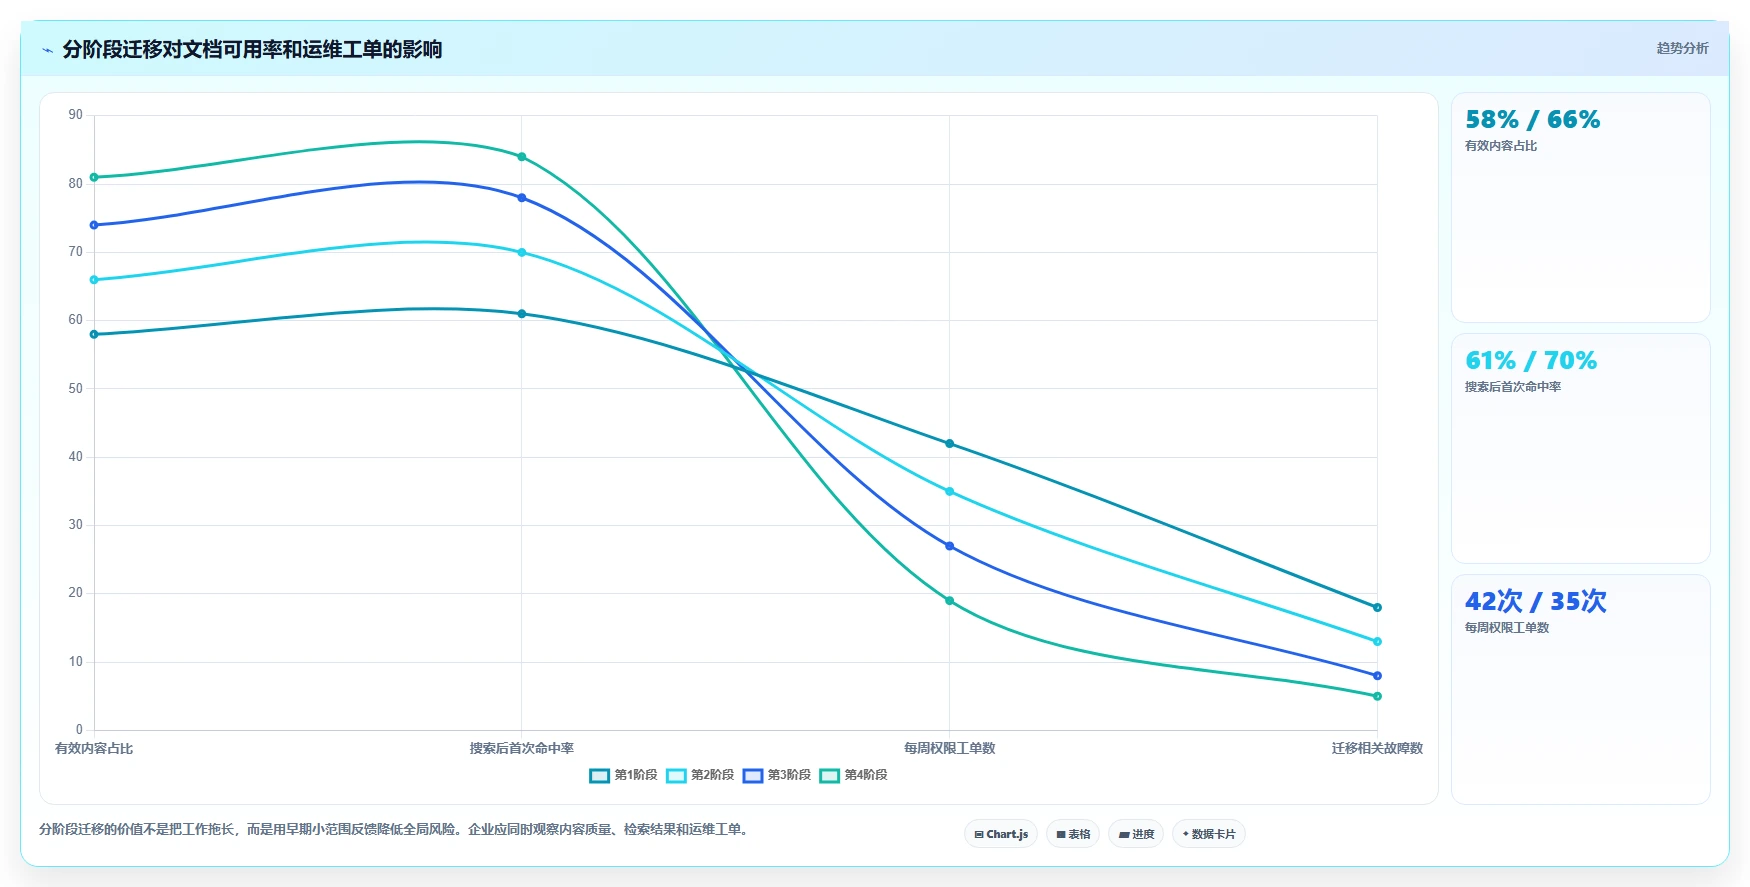The width and height of the screenshot is (1750, 887).
Task: Click the bar icon in the 进度 chip
Action: pos(1124,834)
